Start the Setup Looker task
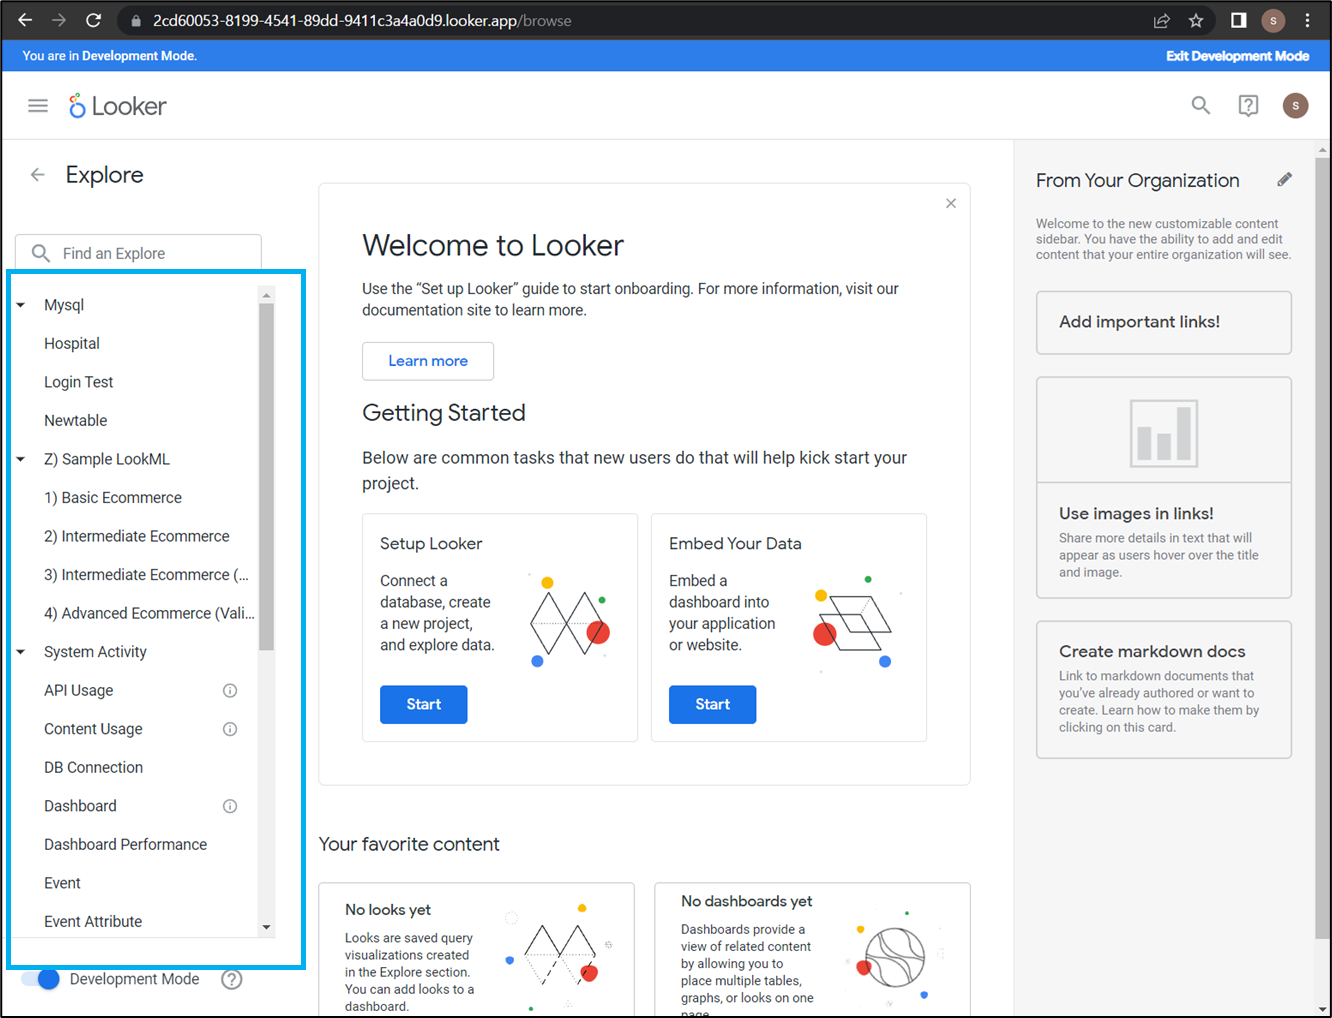 tap(424, 704)
